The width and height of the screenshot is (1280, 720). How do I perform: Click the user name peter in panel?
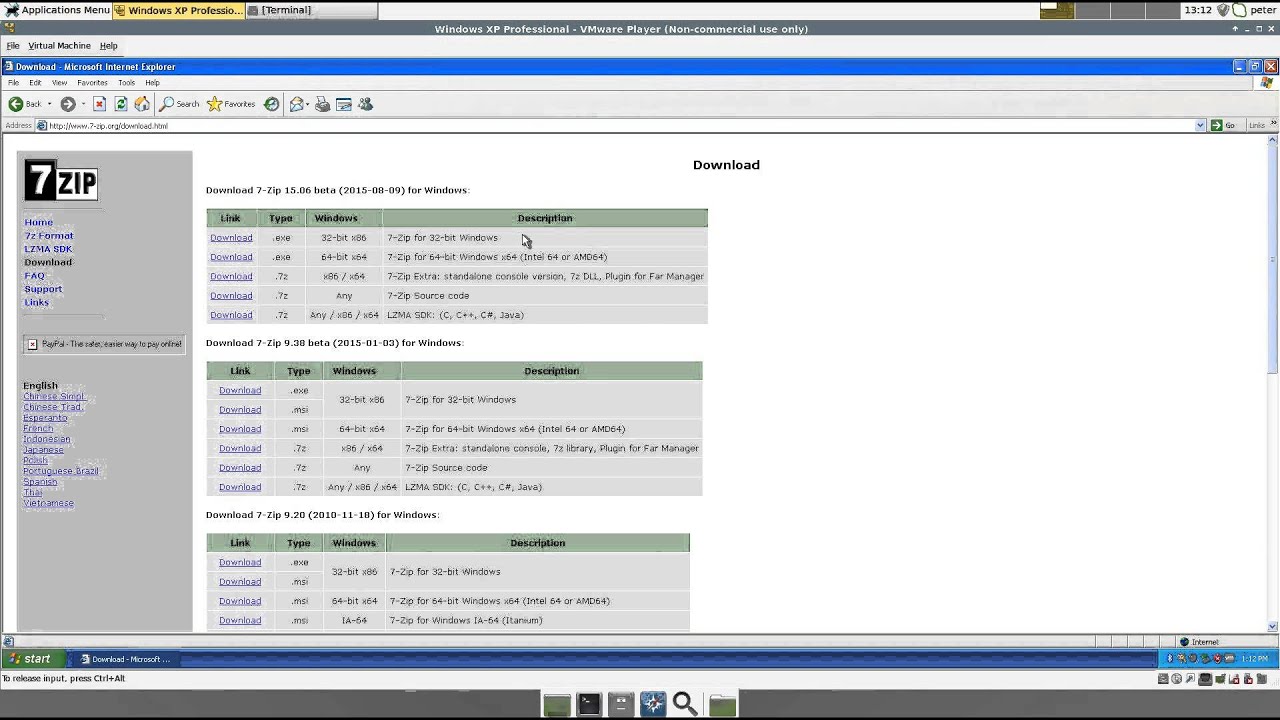pos(1262,10)
